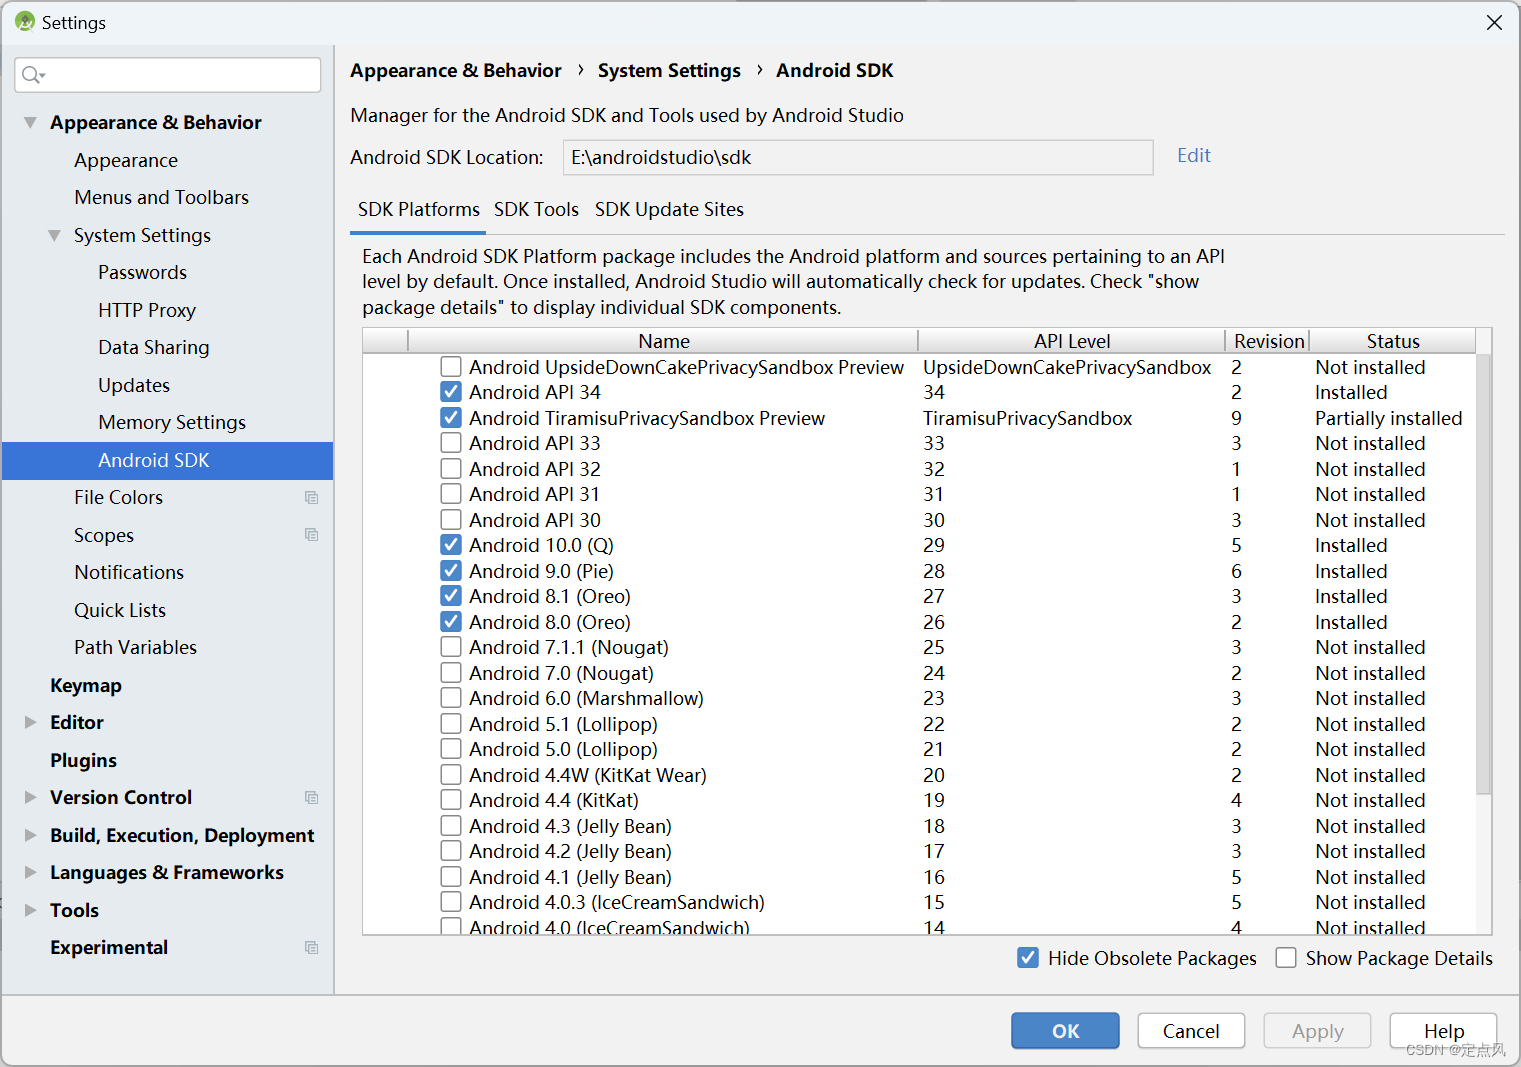
Task: Collapse the System Settings tree node
Action: [x=54, y=235]
